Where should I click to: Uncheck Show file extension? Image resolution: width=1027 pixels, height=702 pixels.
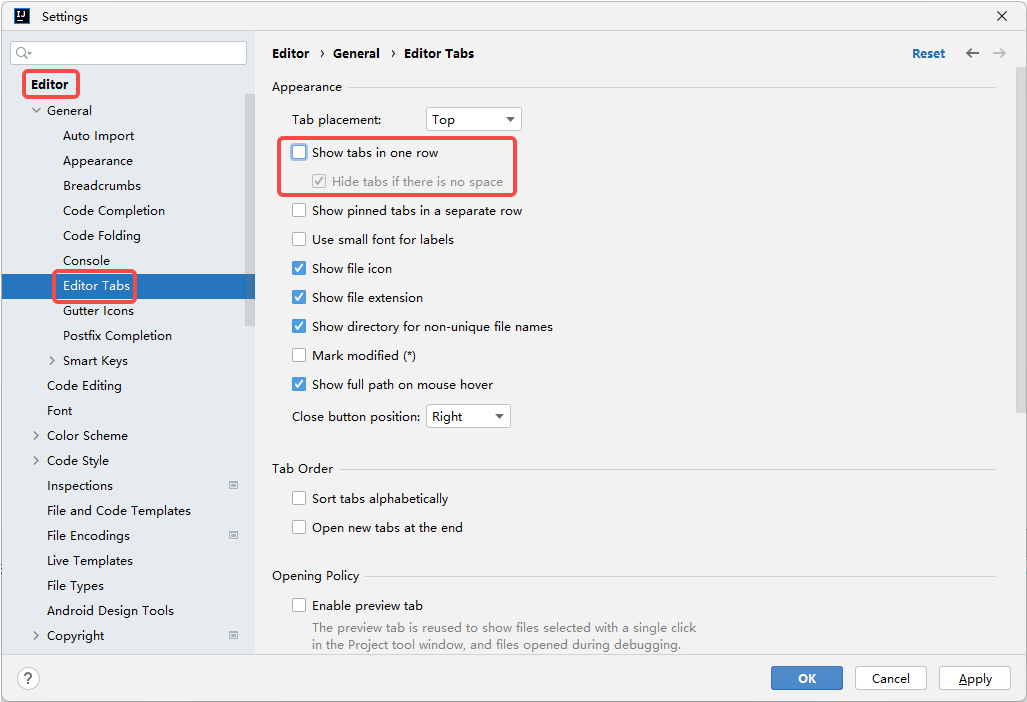click(x=299, y=297)
